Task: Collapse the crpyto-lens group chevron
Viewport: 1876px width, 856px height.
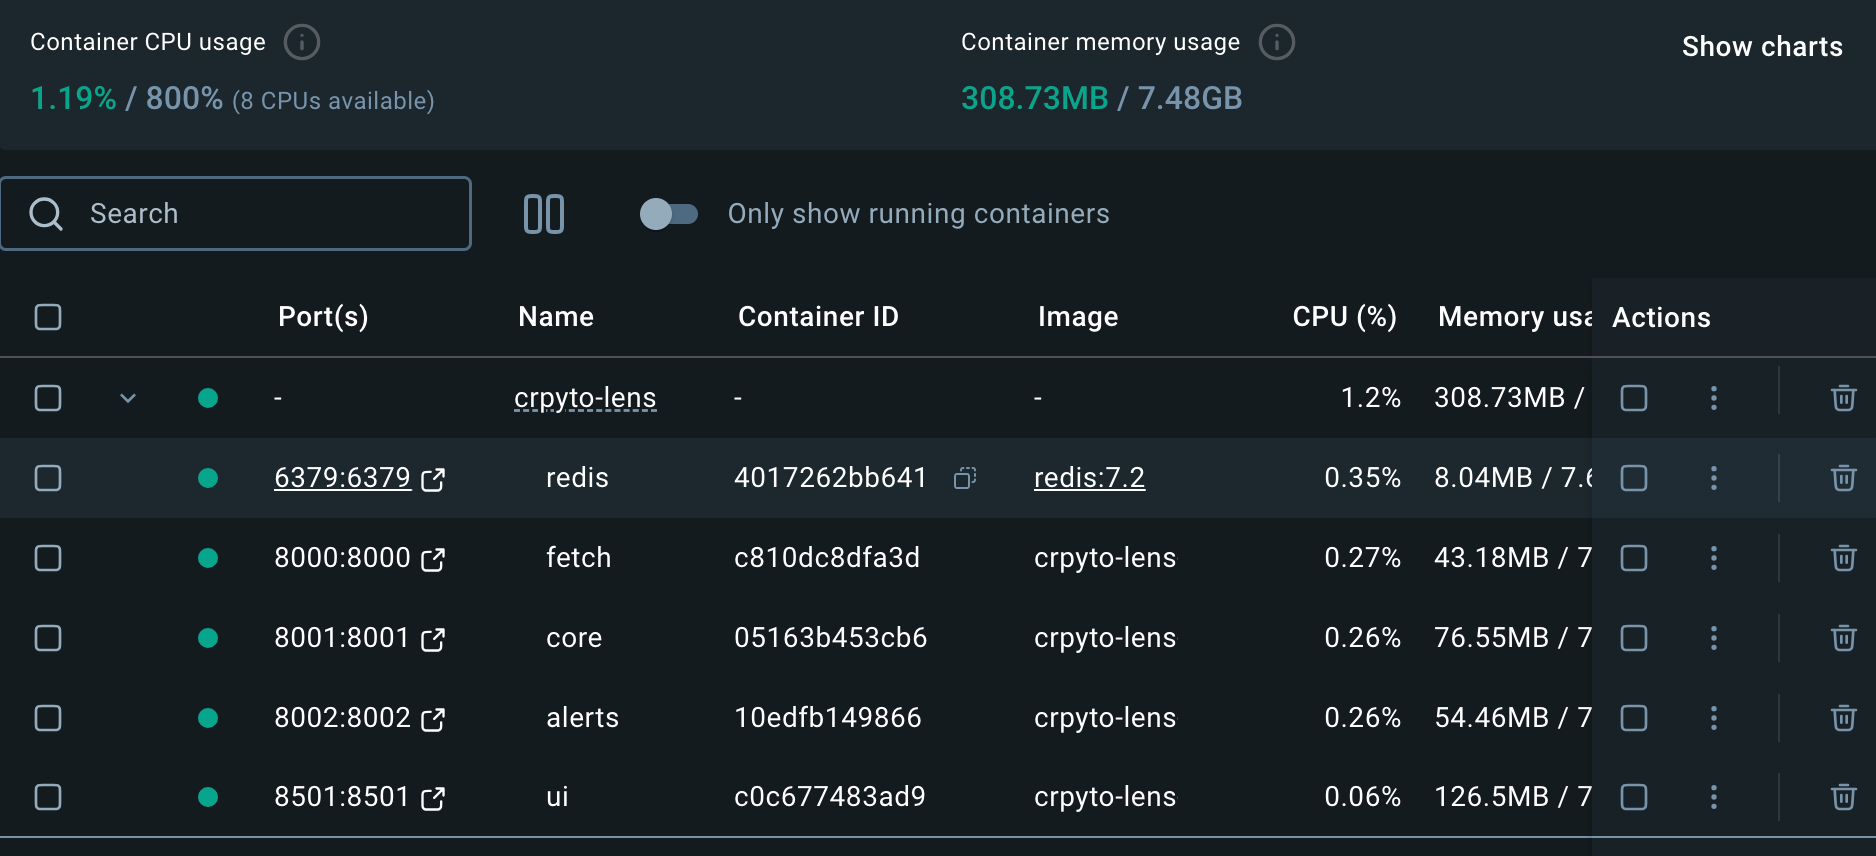Action: coord(128,398)
